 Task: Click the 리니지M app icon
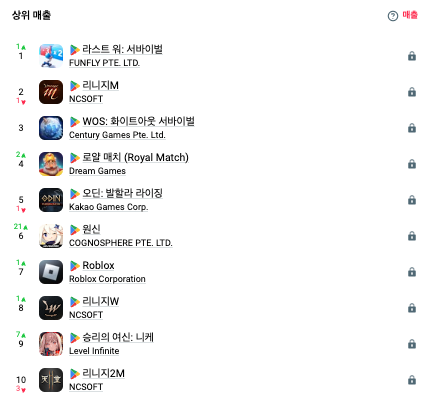pos(51,92)
